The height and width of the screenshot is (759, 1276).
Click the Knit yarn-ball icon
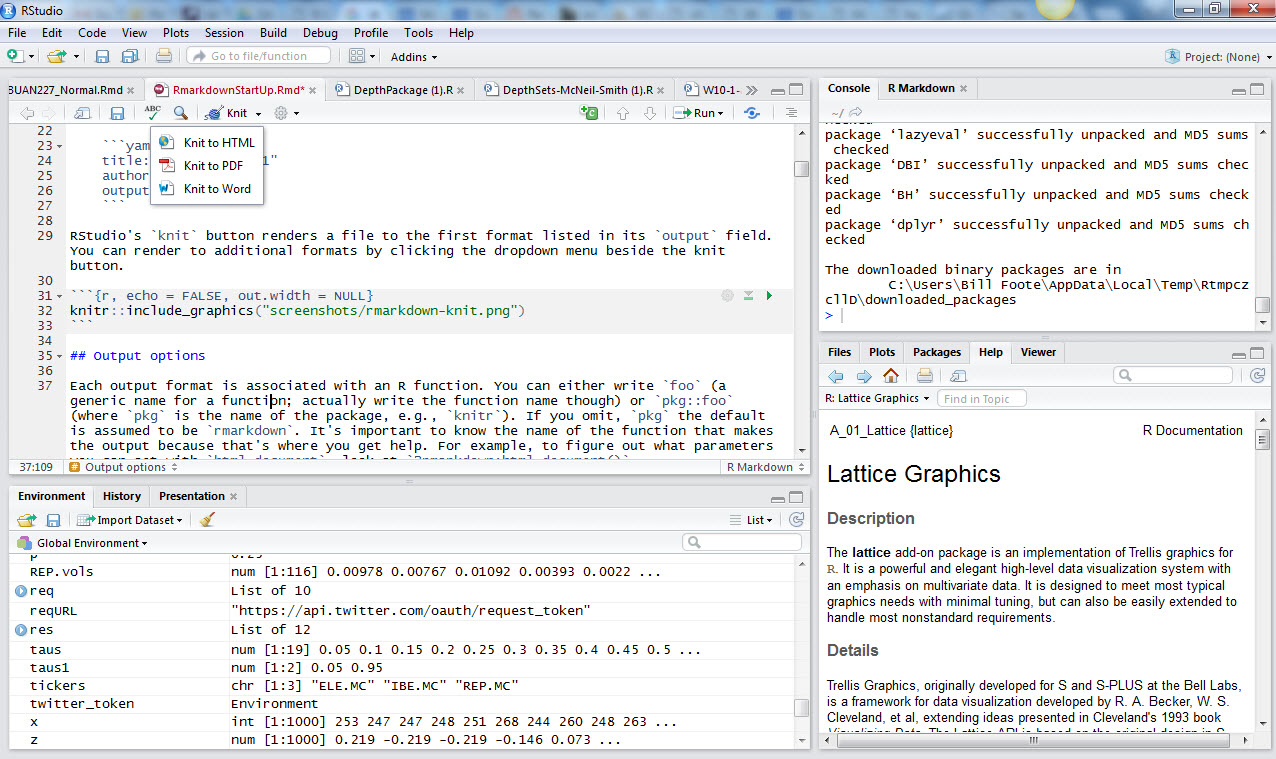coord(214,113)
